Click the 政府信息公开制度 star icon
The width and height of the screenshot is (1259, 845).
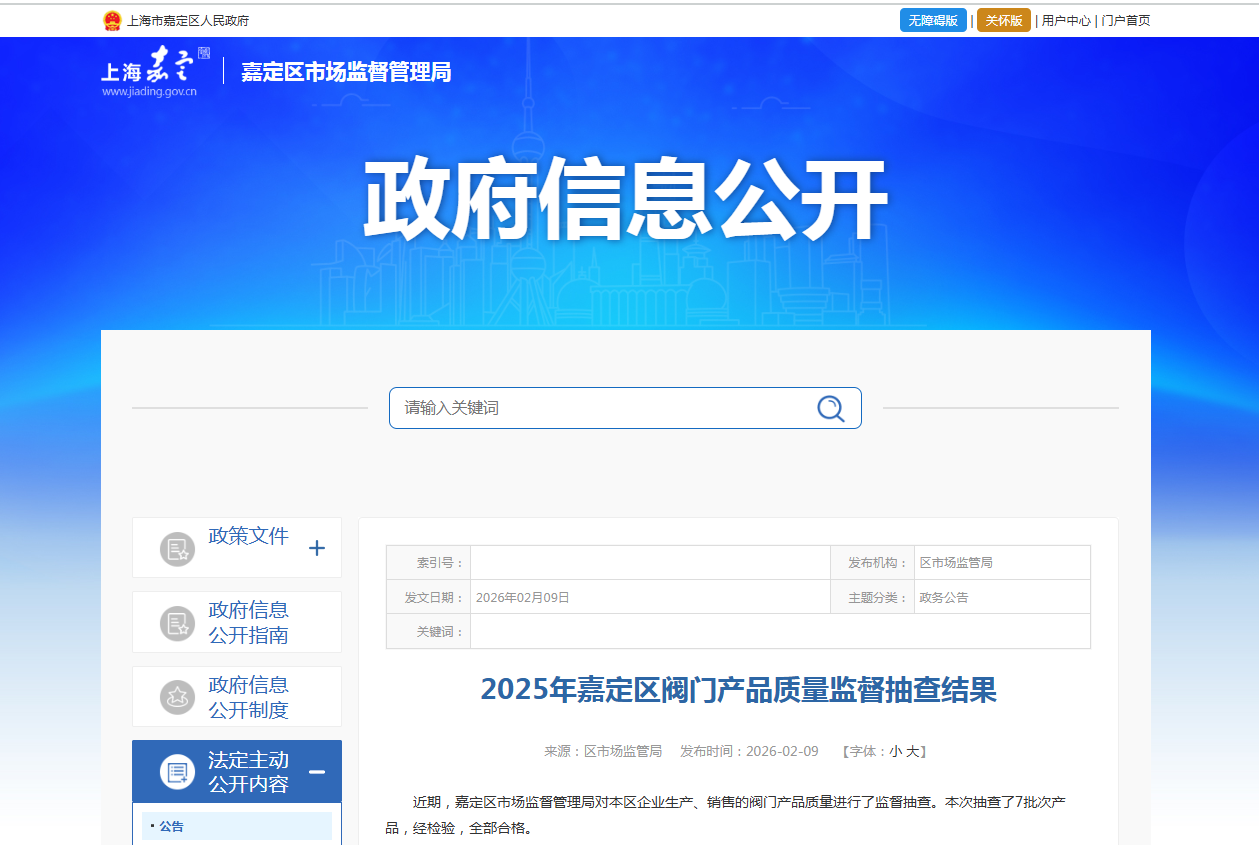pyautogui.click(x=177, y=696)
